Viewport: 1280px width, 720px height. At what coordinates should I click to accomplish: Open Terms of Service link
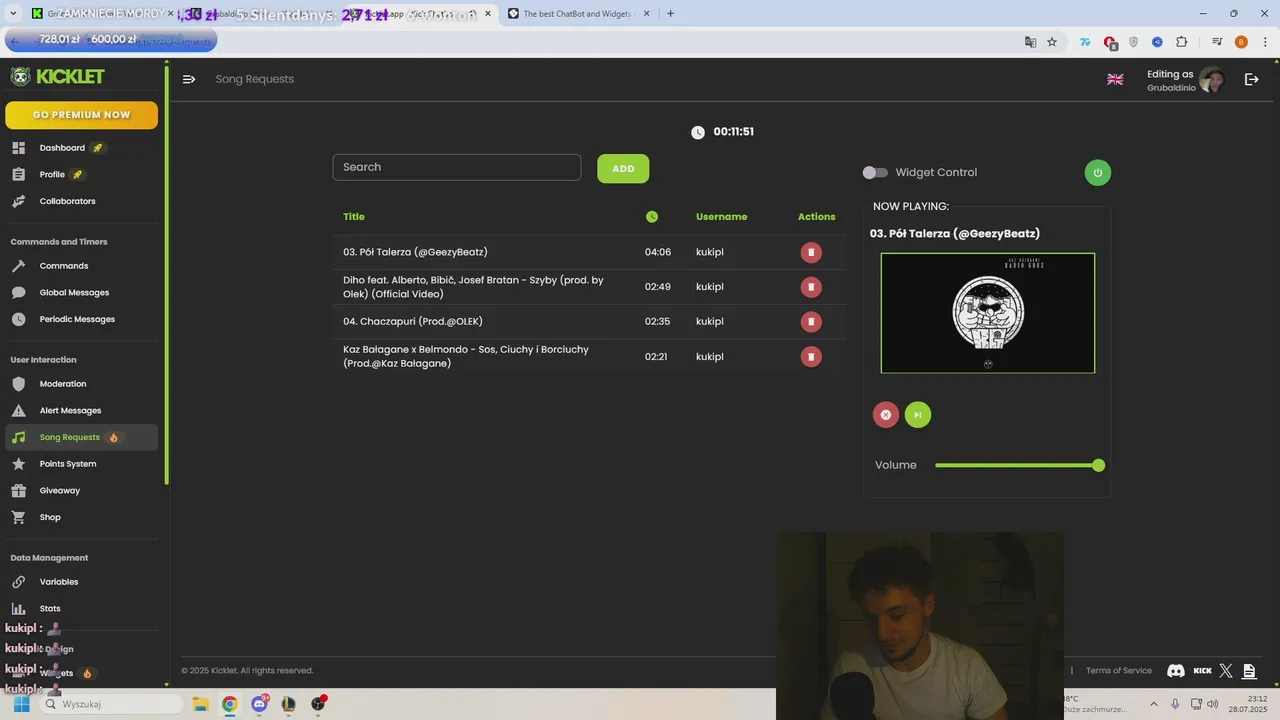click(x=1119, y=671)
